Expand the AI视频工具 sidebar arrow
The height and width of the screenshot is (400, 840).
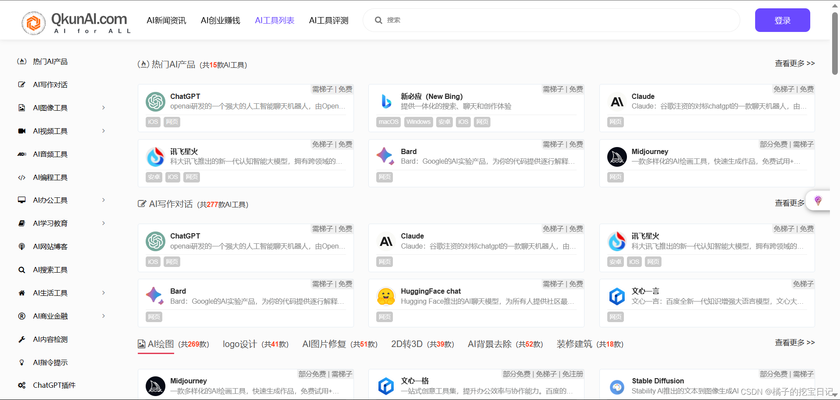click(103, 131)
